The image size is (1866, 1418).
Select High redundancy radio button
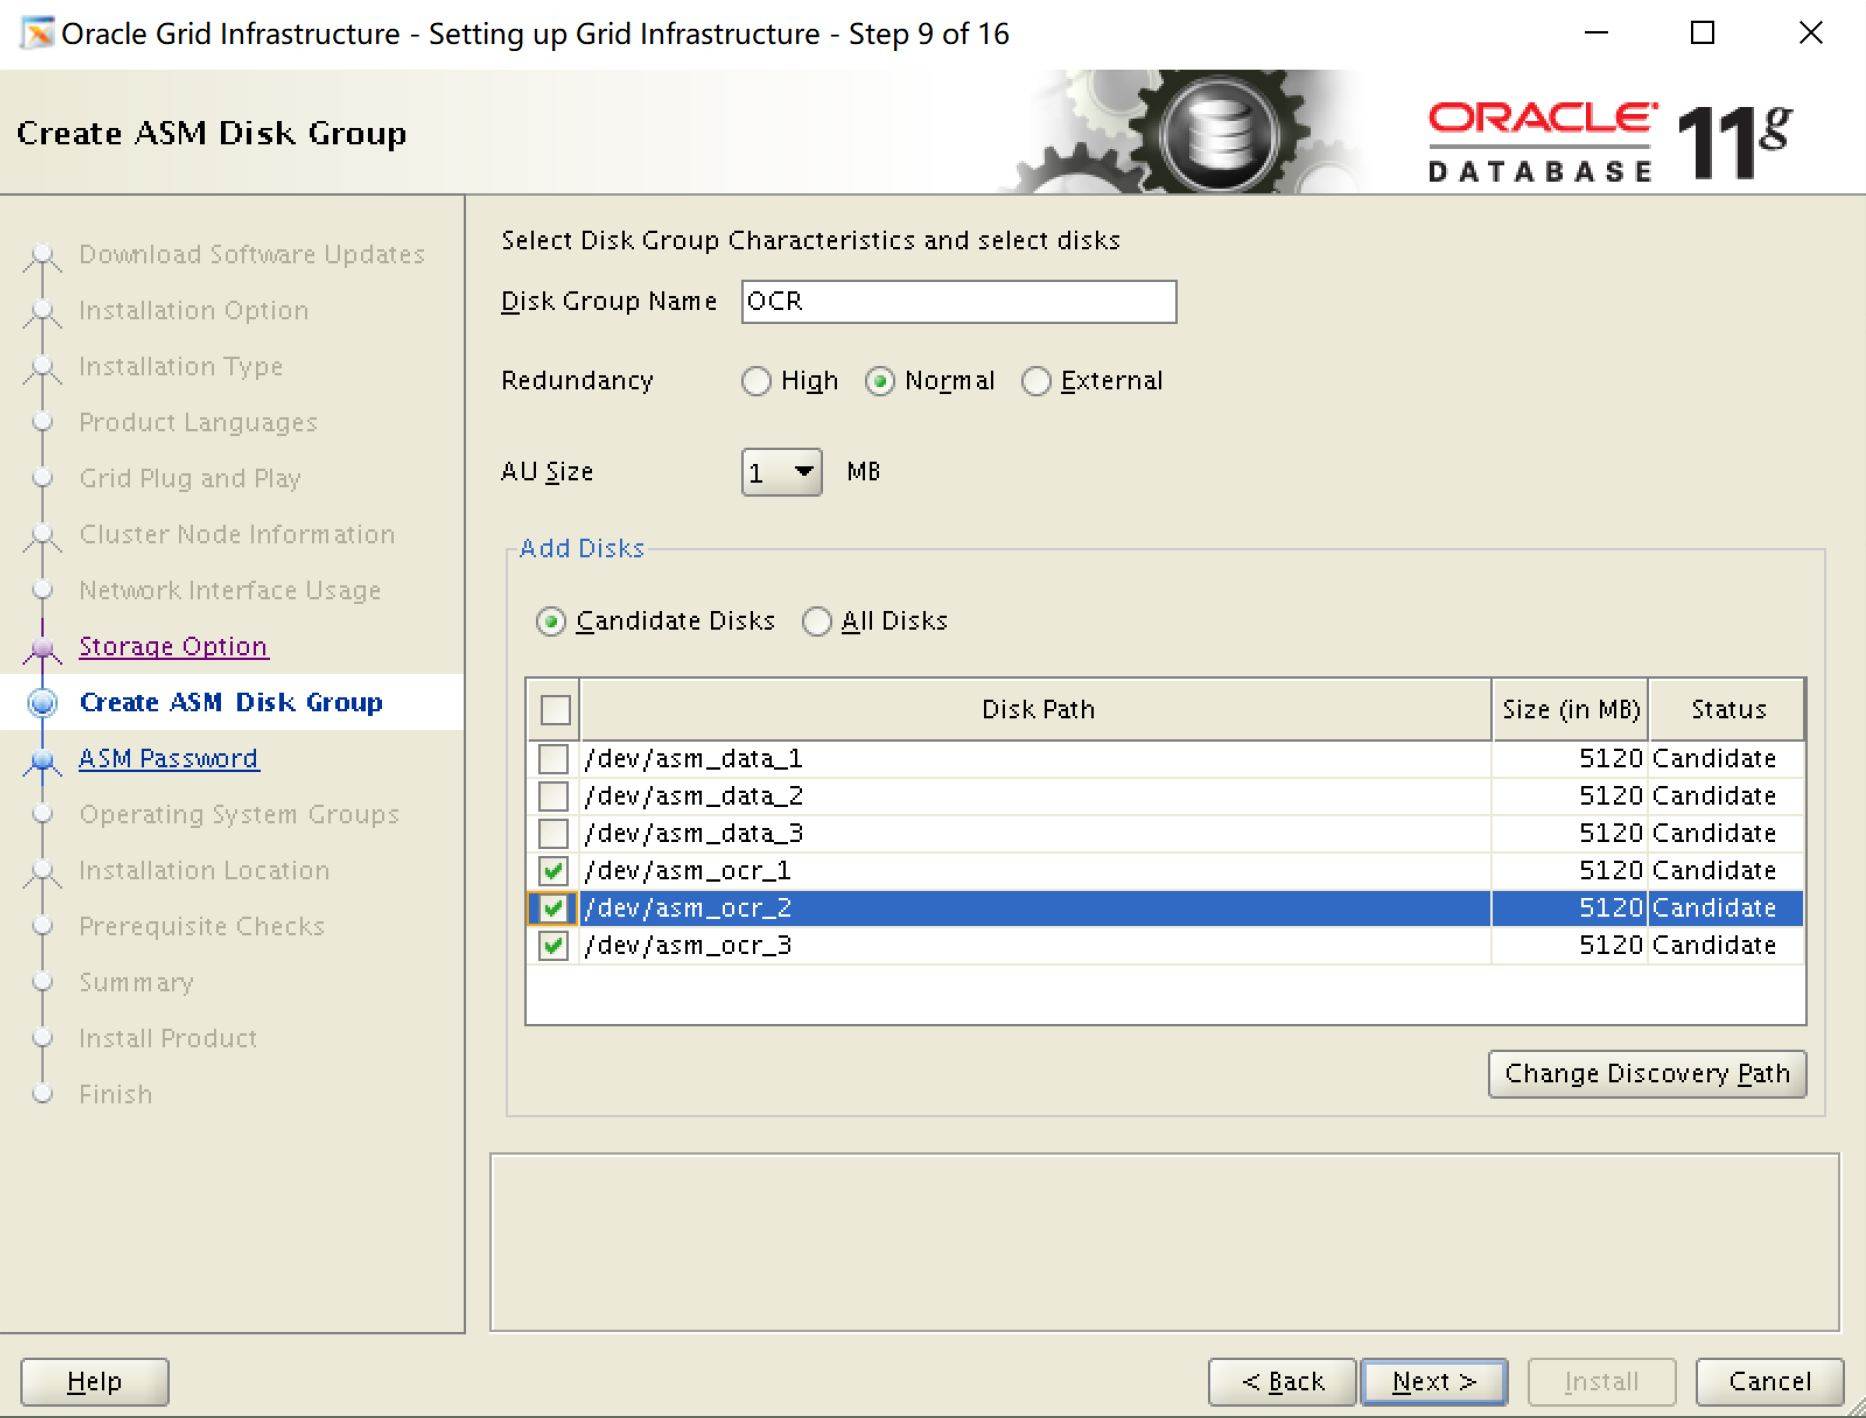click(x=757, y=381)
